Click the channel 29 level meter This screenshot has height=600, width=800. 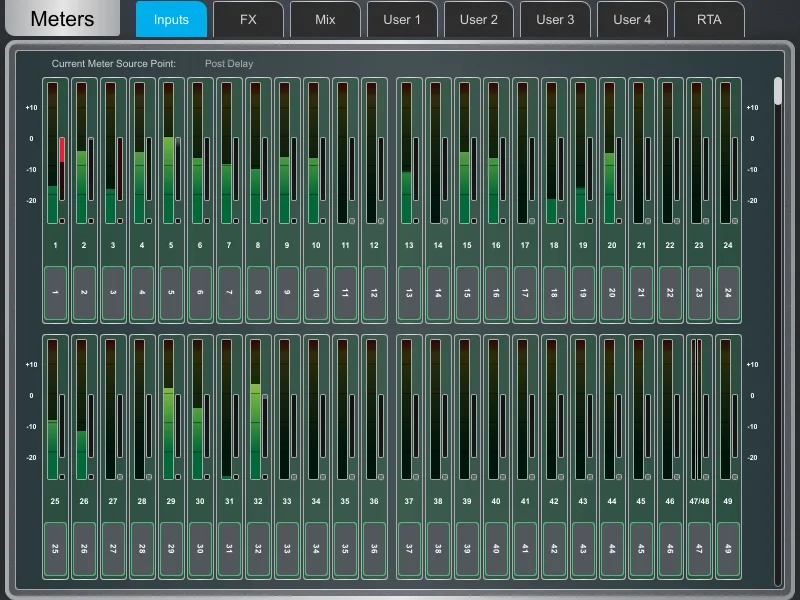click(168, 410)
